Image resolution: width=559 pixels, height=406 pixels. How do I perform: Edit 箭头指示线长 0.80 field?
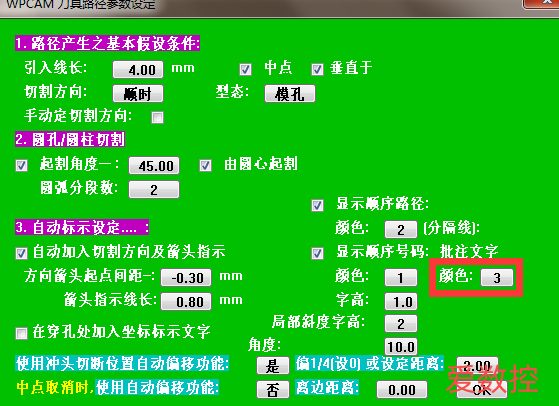tap(186, 302)
